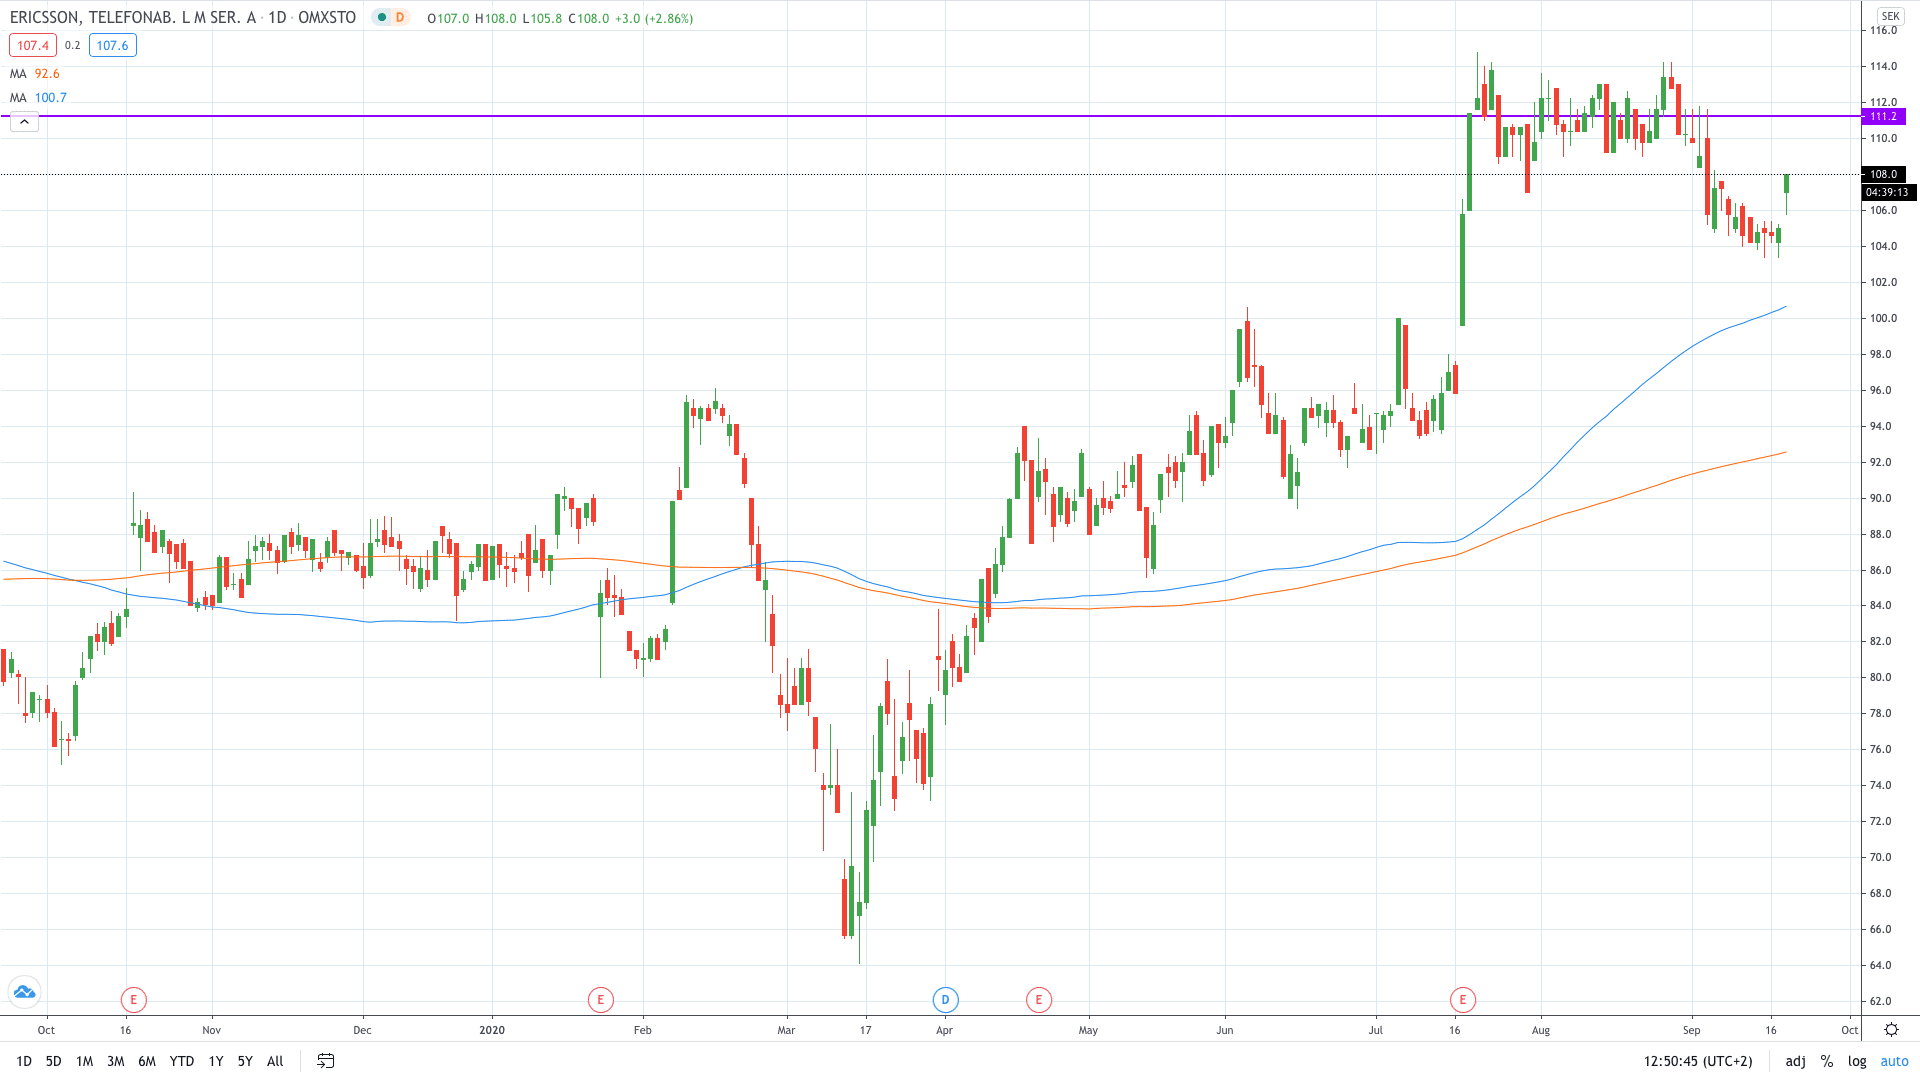Screen dimensions: 1920x1080
Task: Select the 1D time range
Action: [x=24, y=1061]
